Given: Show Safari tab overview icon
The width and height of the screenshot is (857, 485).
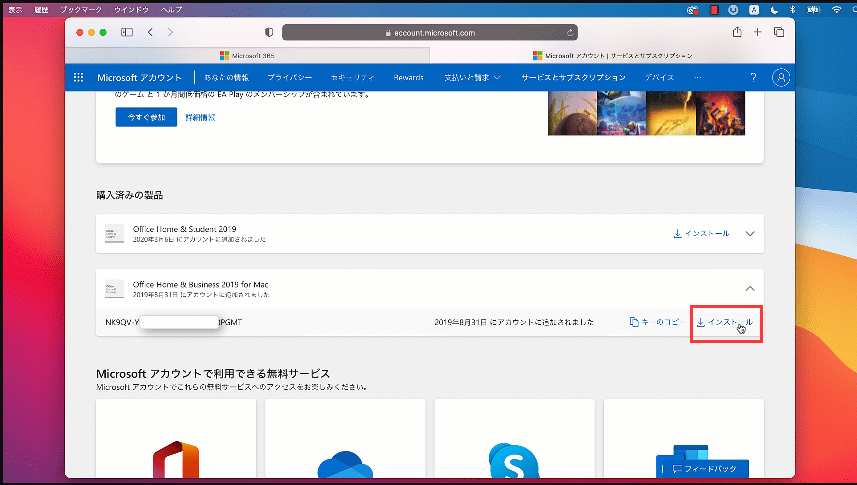Looking at the screenshot, I should click(779, 32).
